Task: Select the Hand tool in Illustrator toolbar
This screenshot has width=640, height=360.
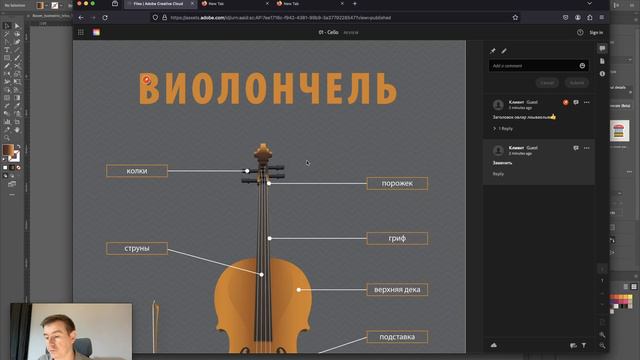Action: [x=17, y=130]
